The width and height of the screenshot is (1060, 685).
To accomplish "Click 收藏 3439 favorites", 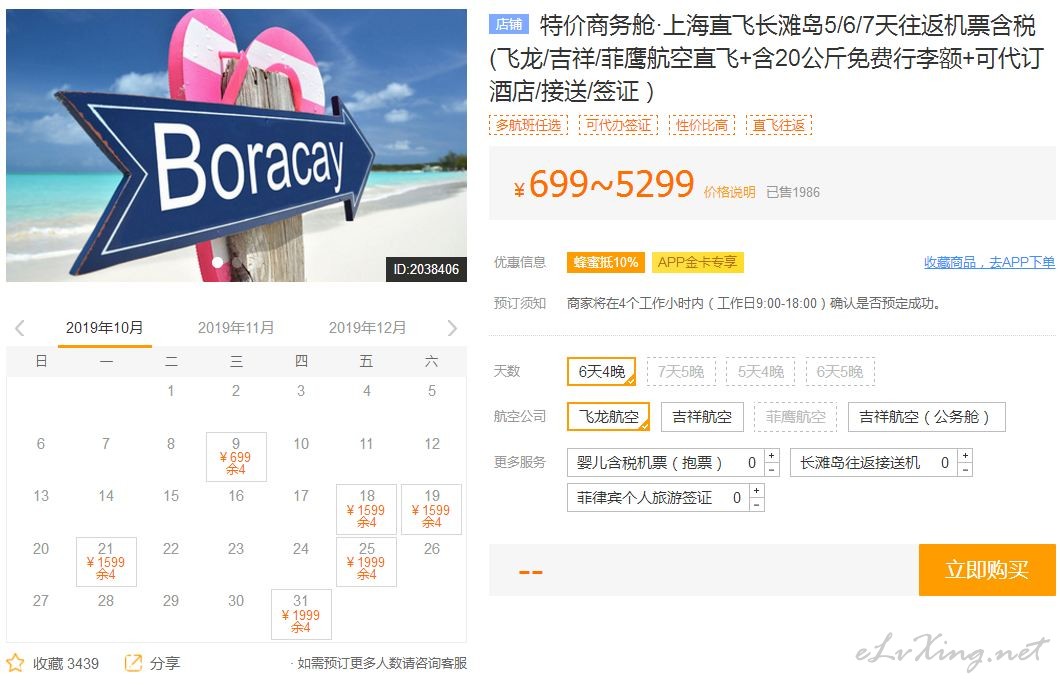I will click(x=66, y=663).
